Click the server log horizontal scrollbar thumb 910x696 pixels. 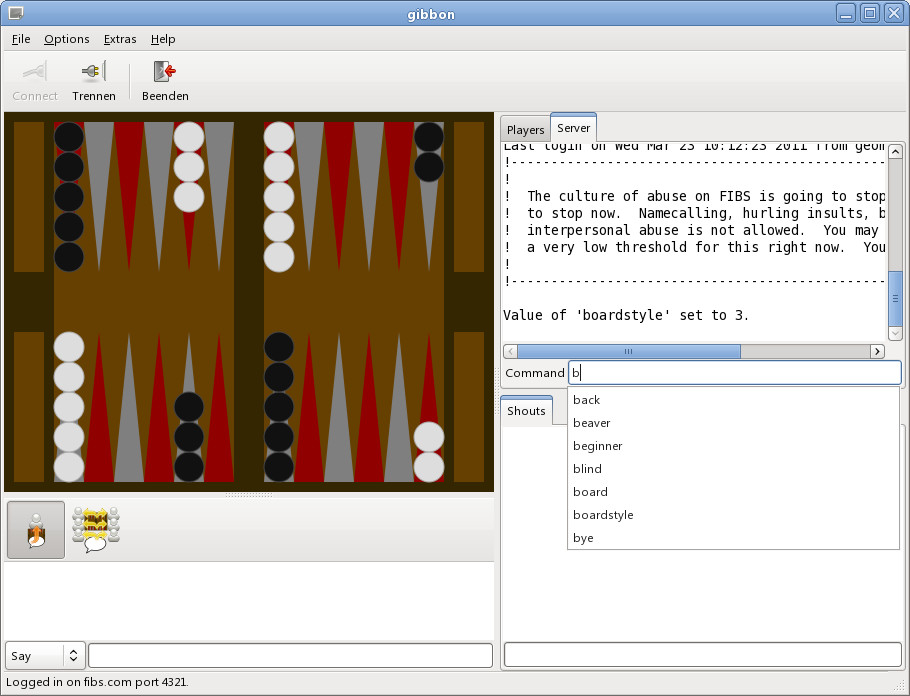tap(629, 351)
